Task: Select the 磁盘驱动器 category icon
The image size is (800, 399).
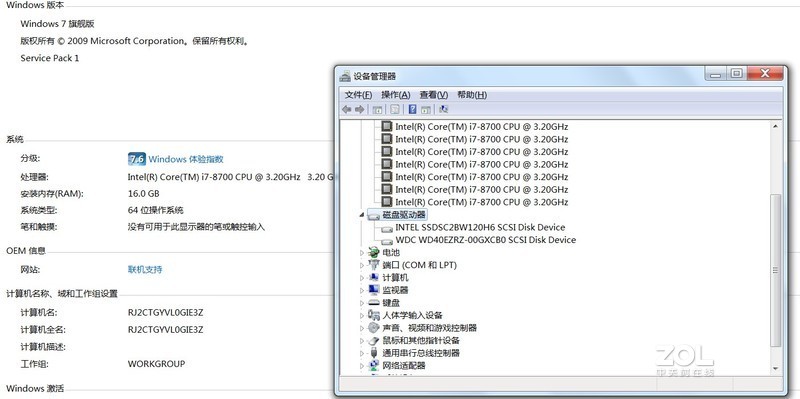Action: [x=374, y=215]
